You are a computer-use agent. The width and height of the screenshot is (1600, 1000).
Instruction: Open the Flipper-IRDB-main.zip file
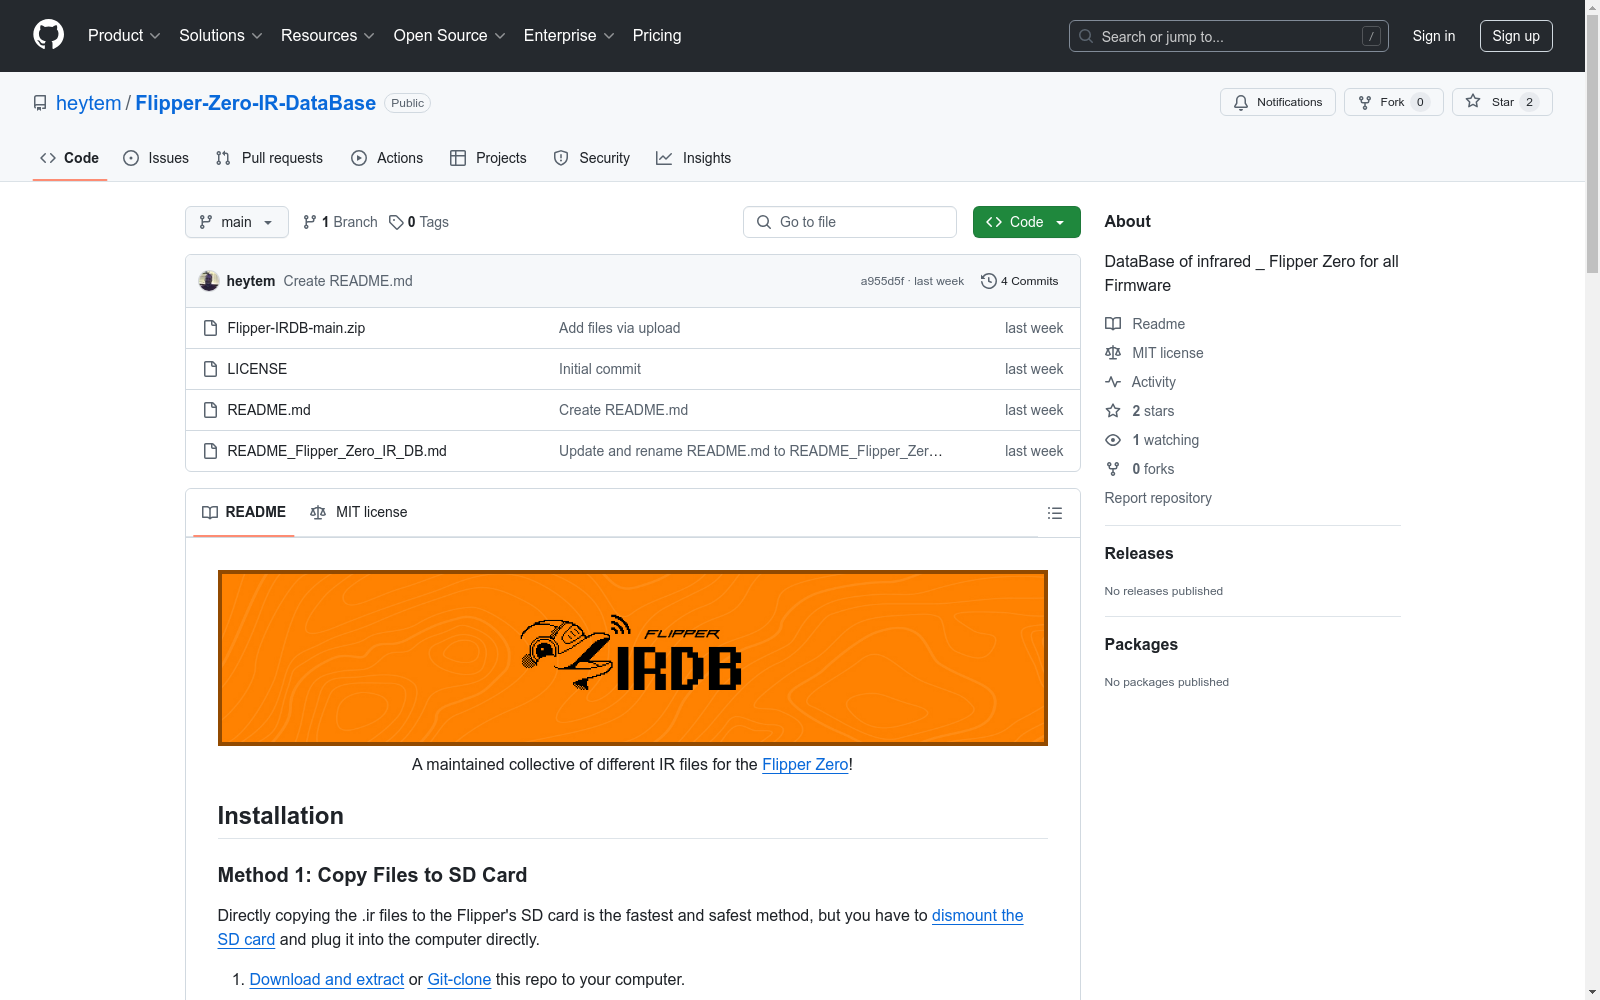(x=296, y=328)
